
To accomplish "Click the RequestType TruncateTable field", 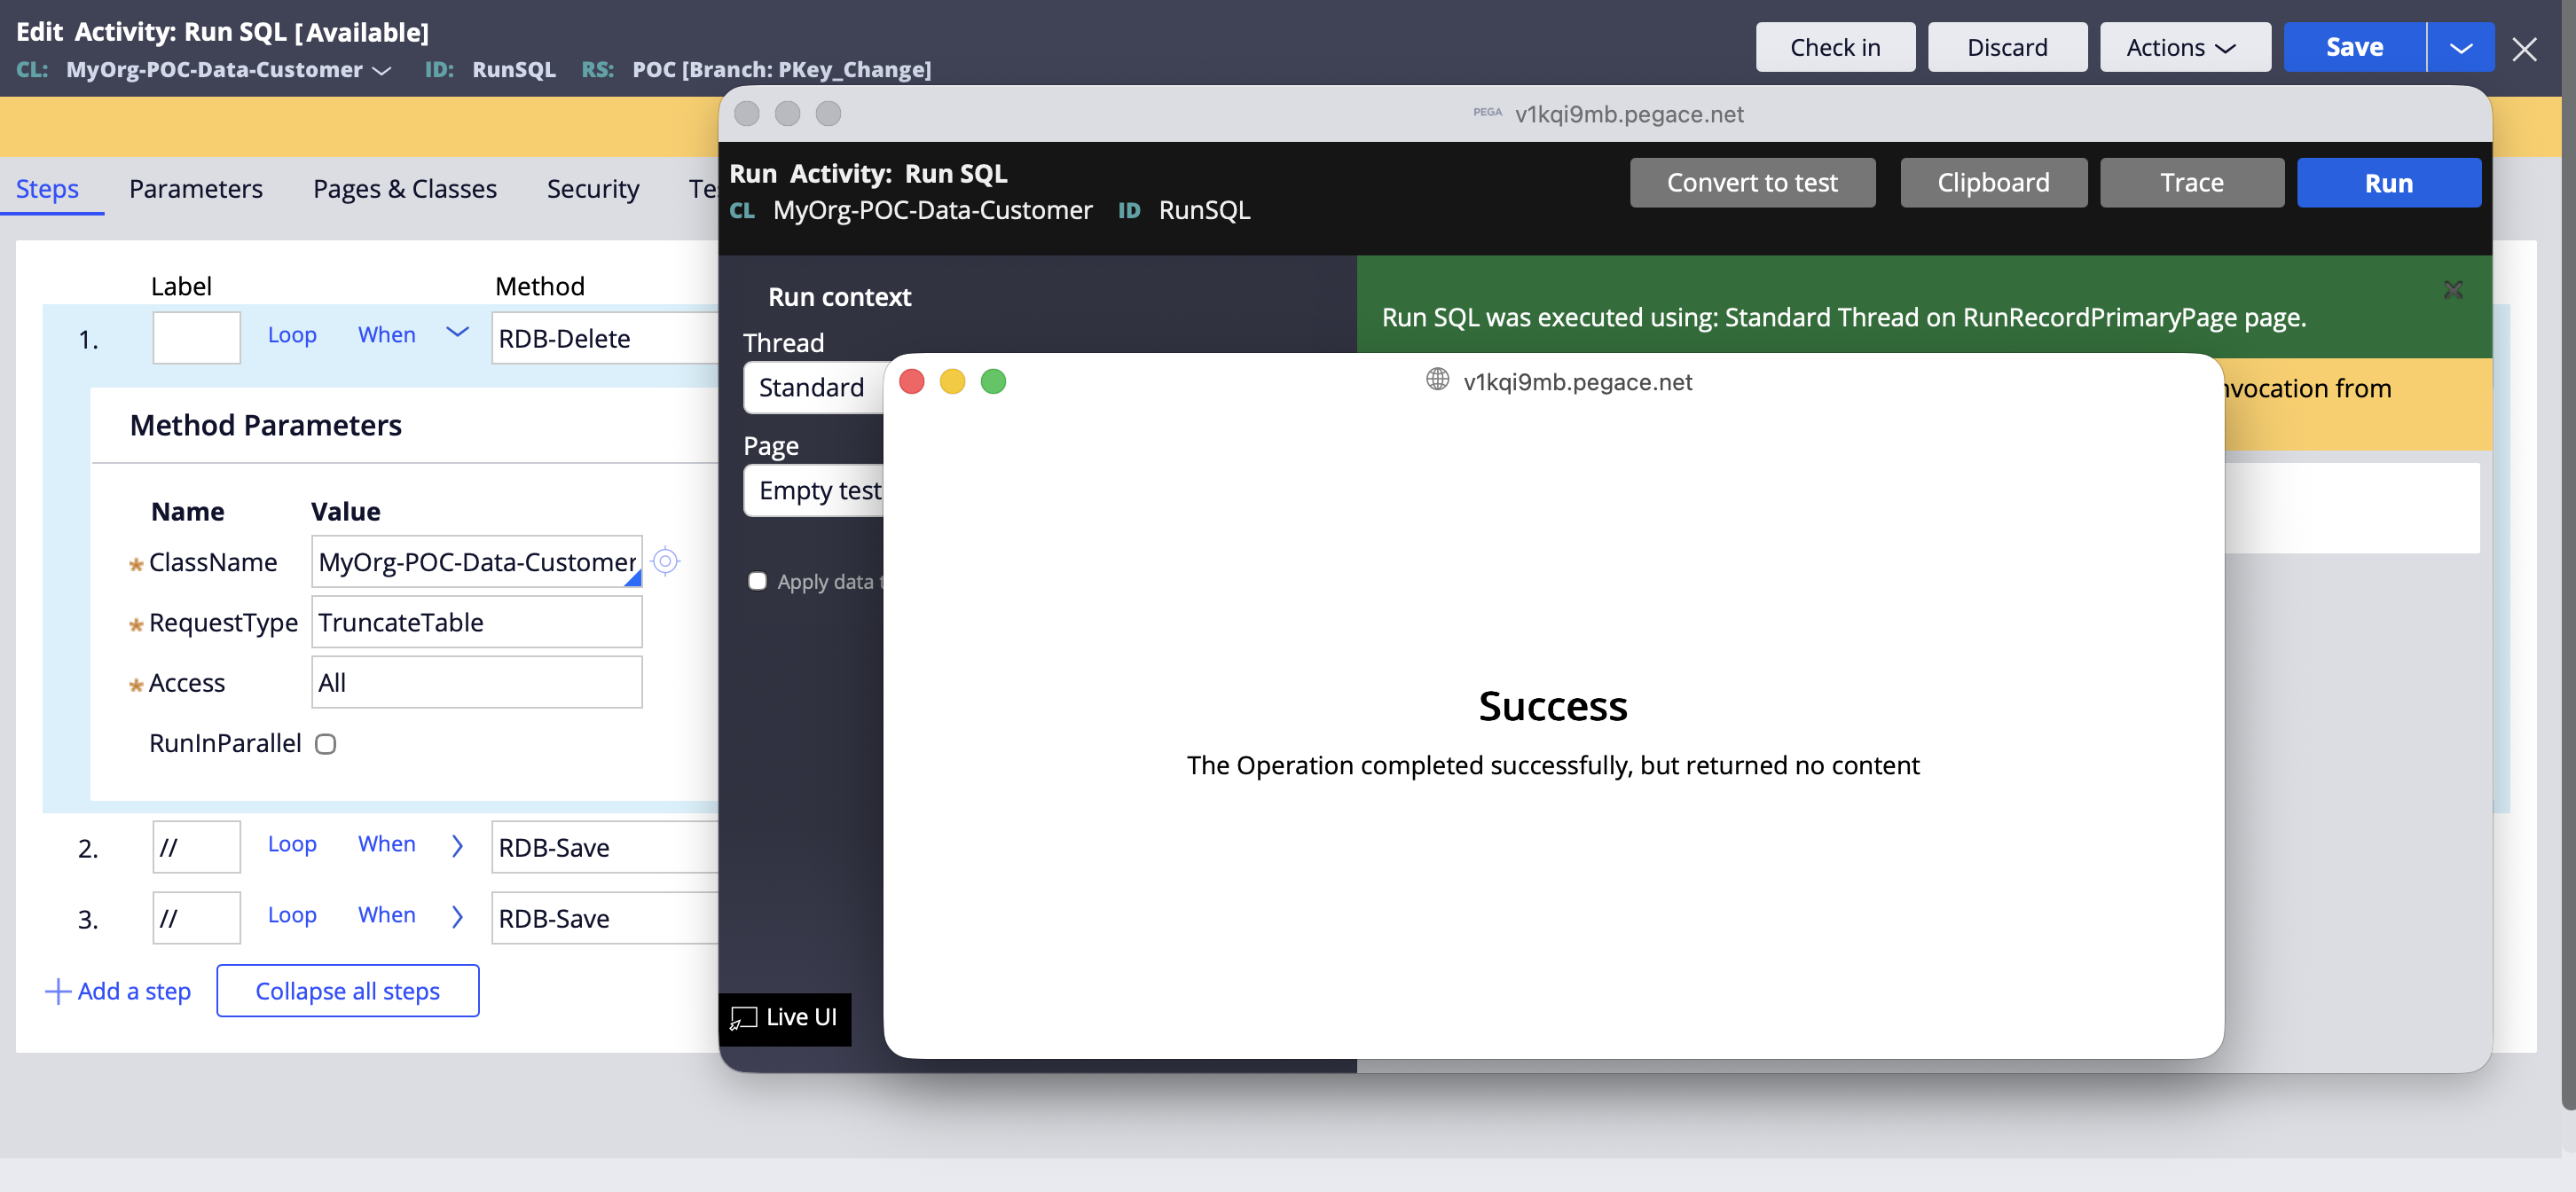I will click(x=476, y=622).
